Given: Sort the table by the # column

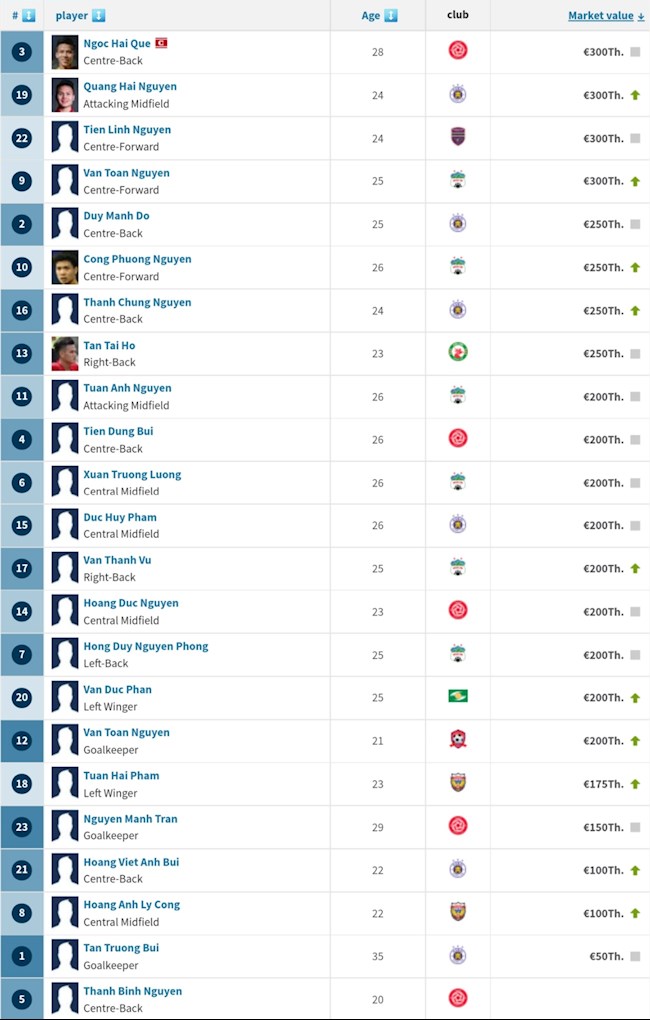Looking at the screenshot, I should coord(22,15).
